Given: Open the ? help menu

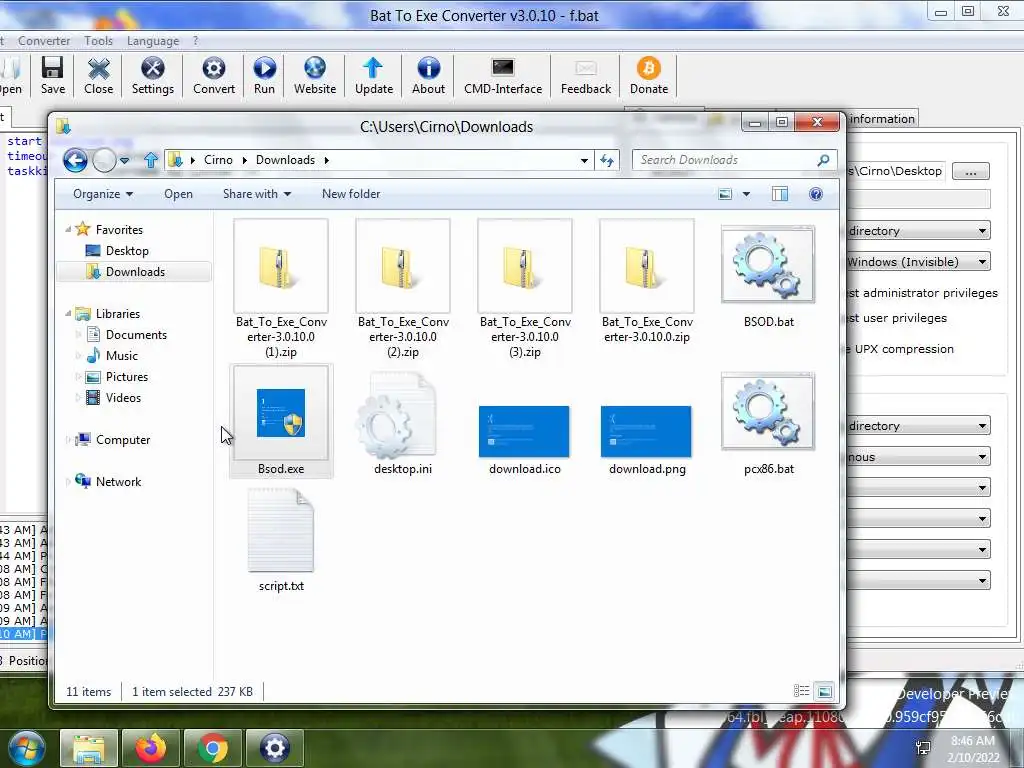Looking at the screenshot, I should pos(195,40).
